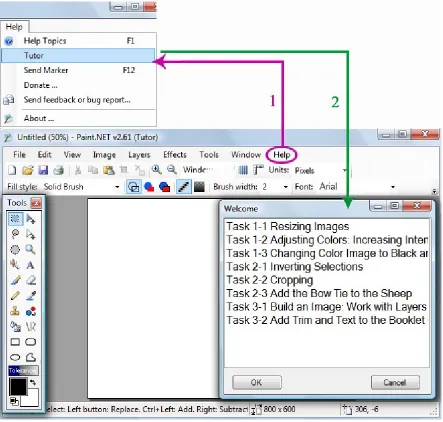
Task: Click the Open file folder icon
Action: [28, 170]
